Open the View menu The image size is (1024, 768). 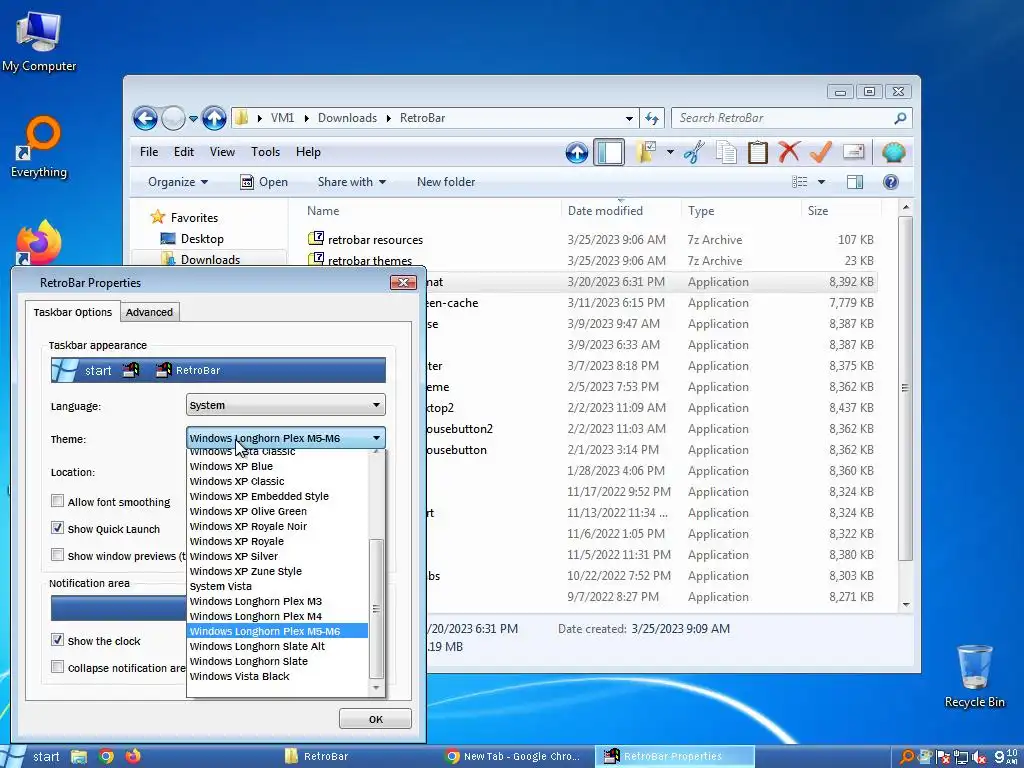[x=222, y=152]
